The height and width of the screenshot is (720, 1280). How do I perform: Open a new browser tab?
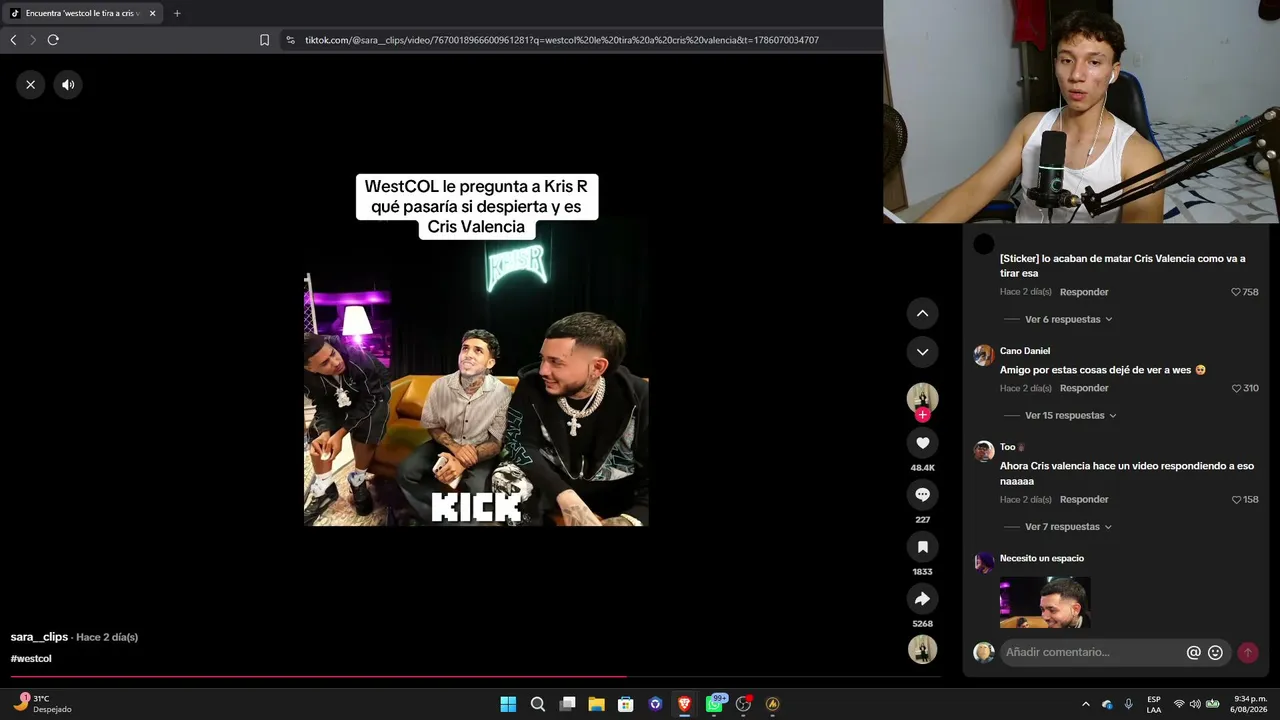coord(177,13)
